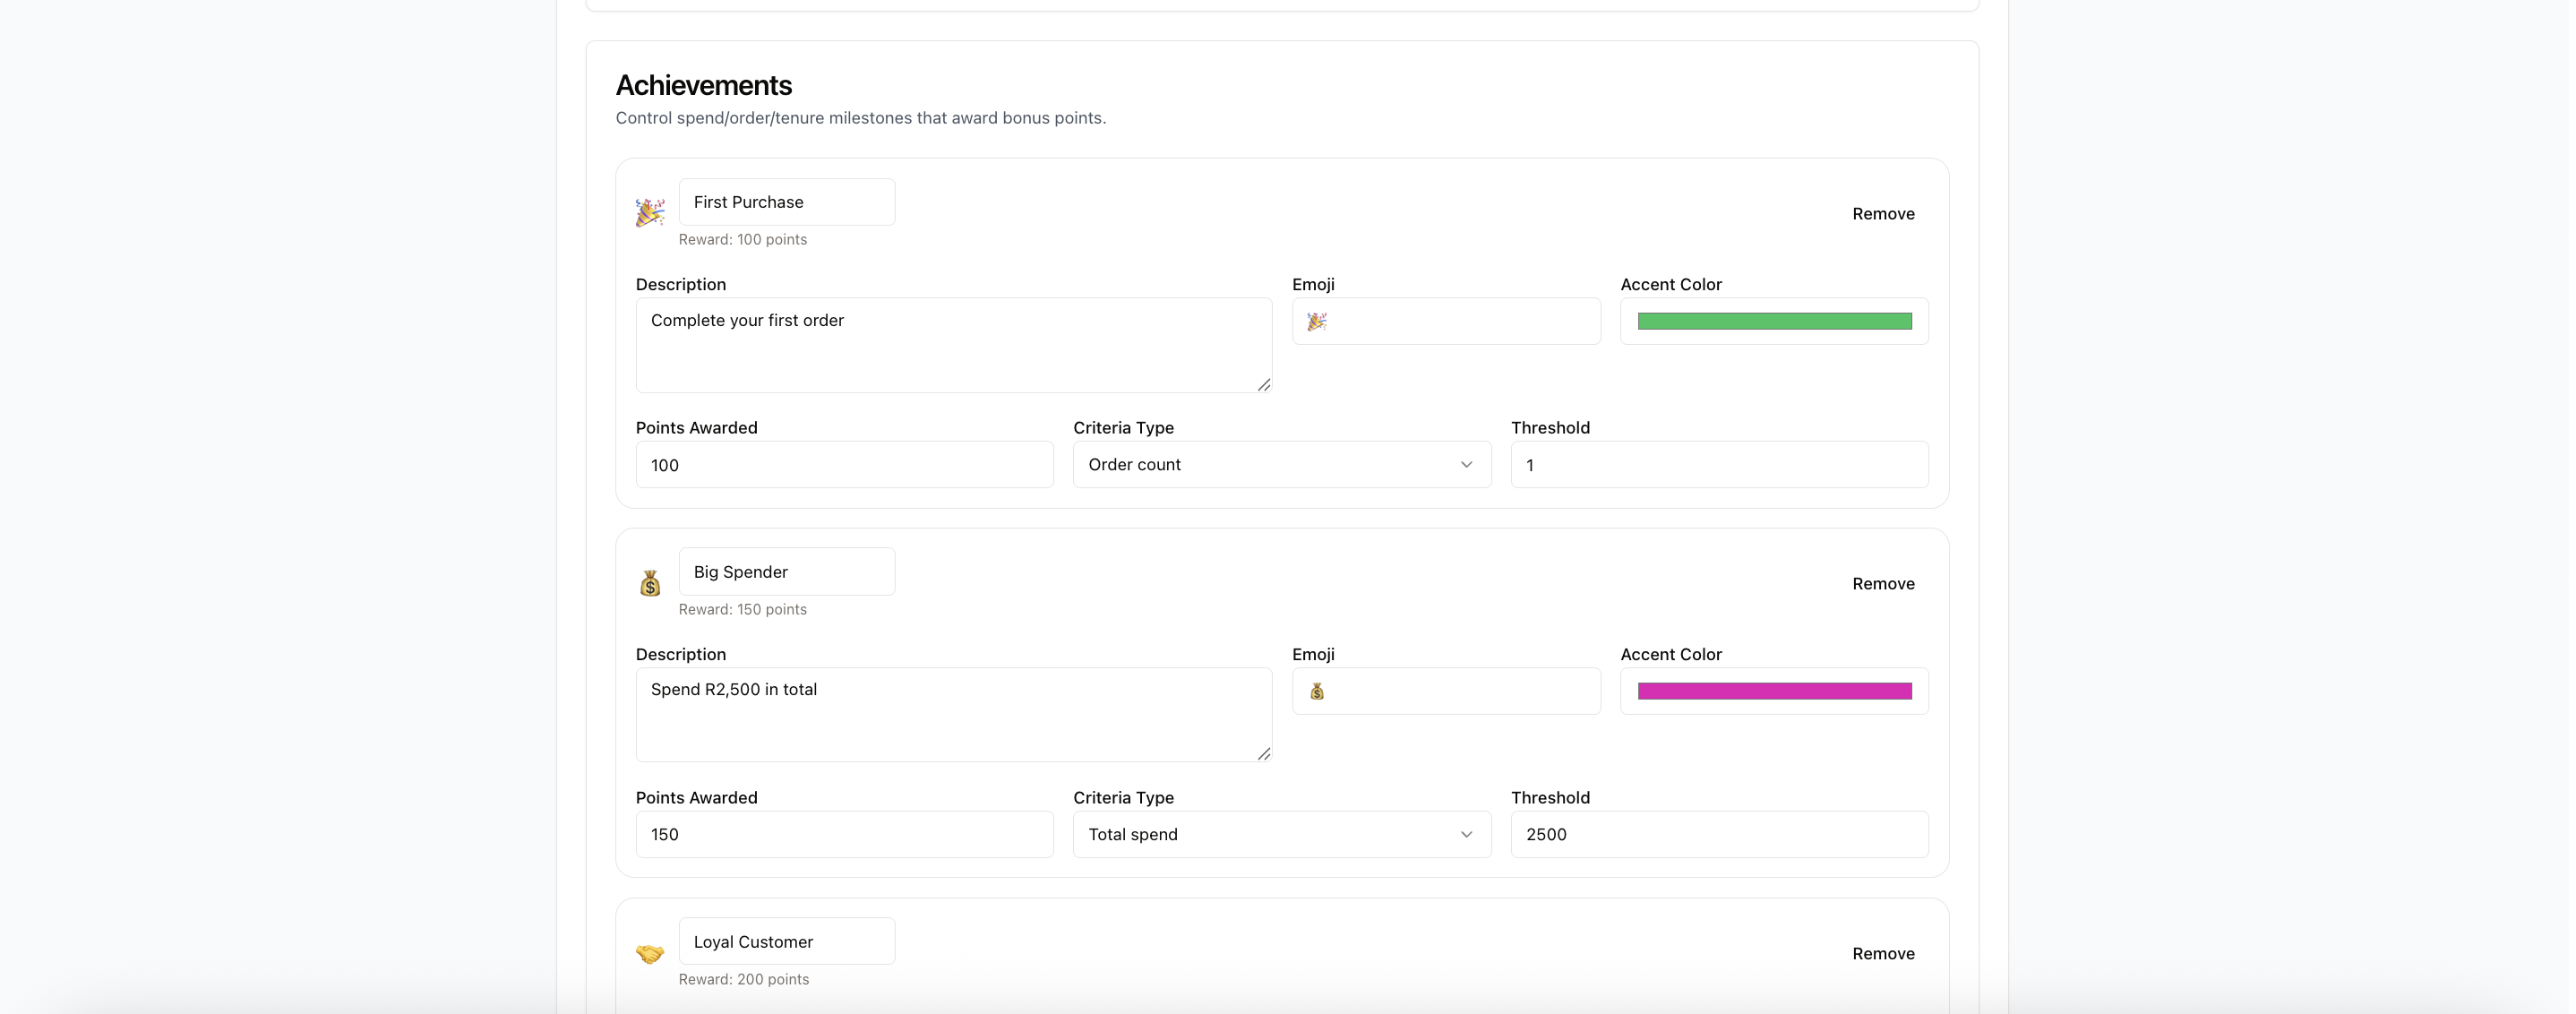
Task: Click Points Awarded field showing 100
Action: (843, 465)
